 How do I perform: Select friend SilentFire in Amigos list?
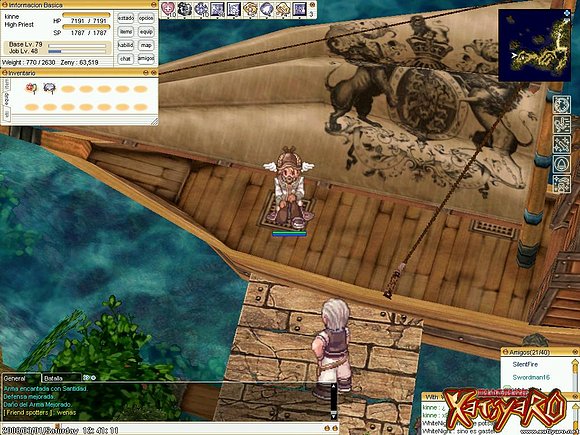525,364
